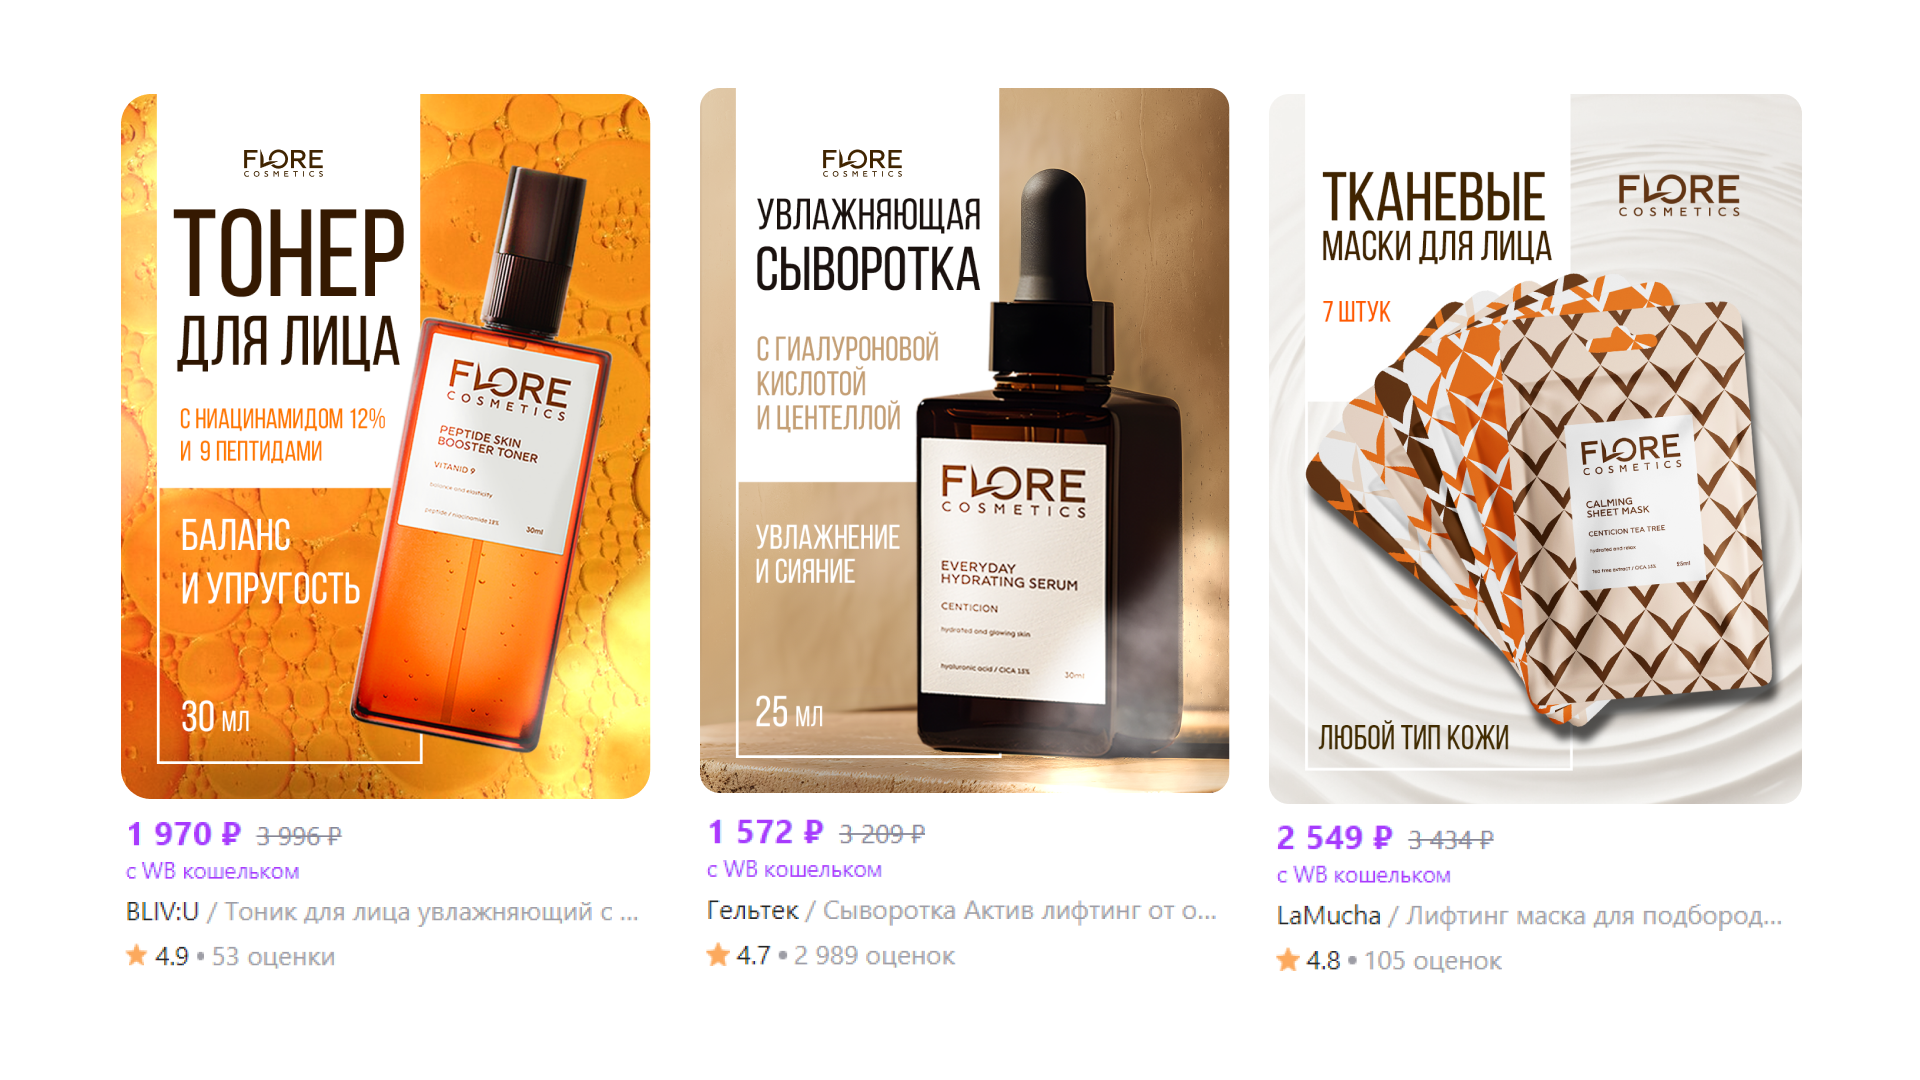Open the BLIV:U toner product title

(382, 912)
